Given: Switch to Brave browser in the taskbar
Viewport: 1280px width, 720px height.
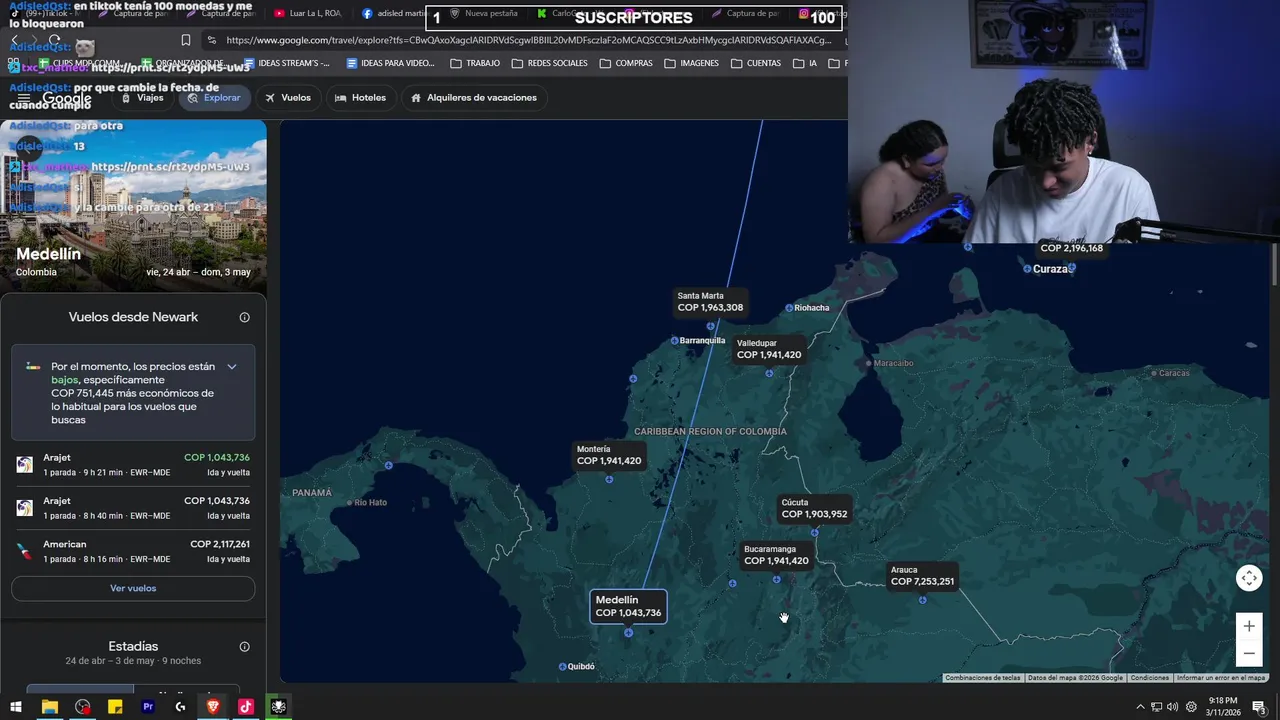Looking at the screenshot, I should (x=213, y=707).
